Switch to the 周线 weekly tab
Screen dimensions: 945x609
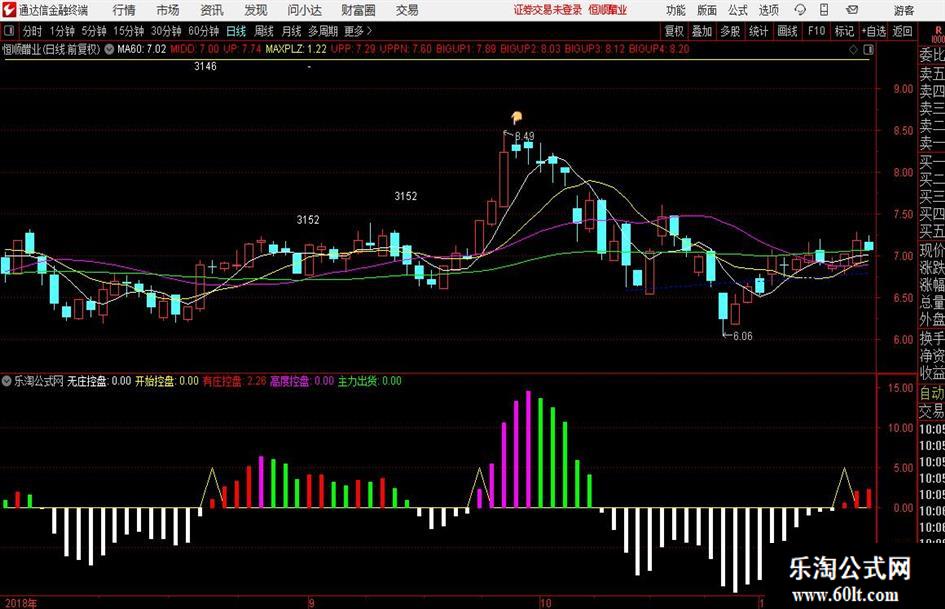click(x=263, y=31)
